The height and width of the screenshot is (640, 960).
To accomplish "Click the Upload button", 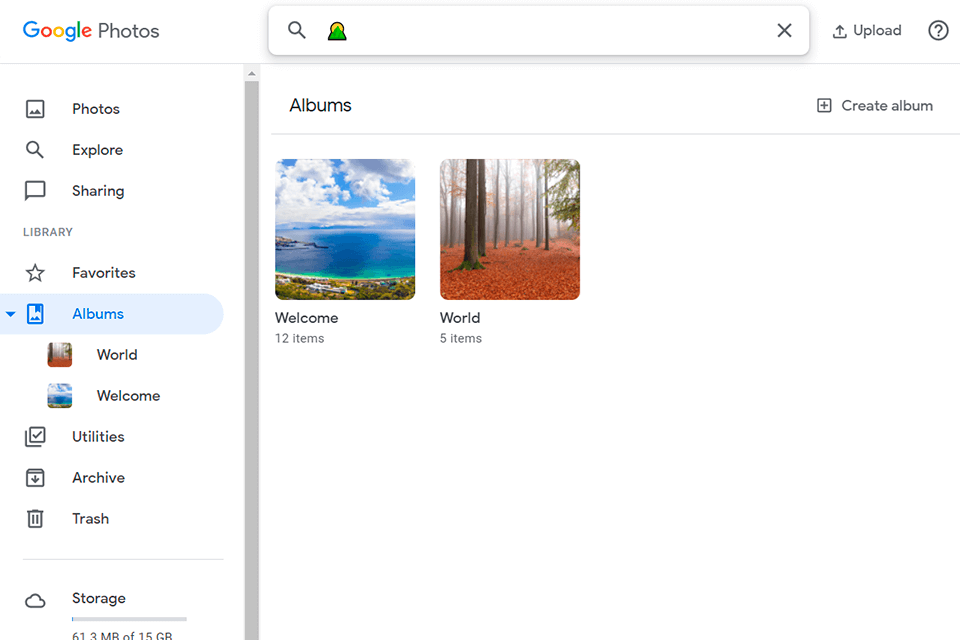I will (x=867, y=31).
